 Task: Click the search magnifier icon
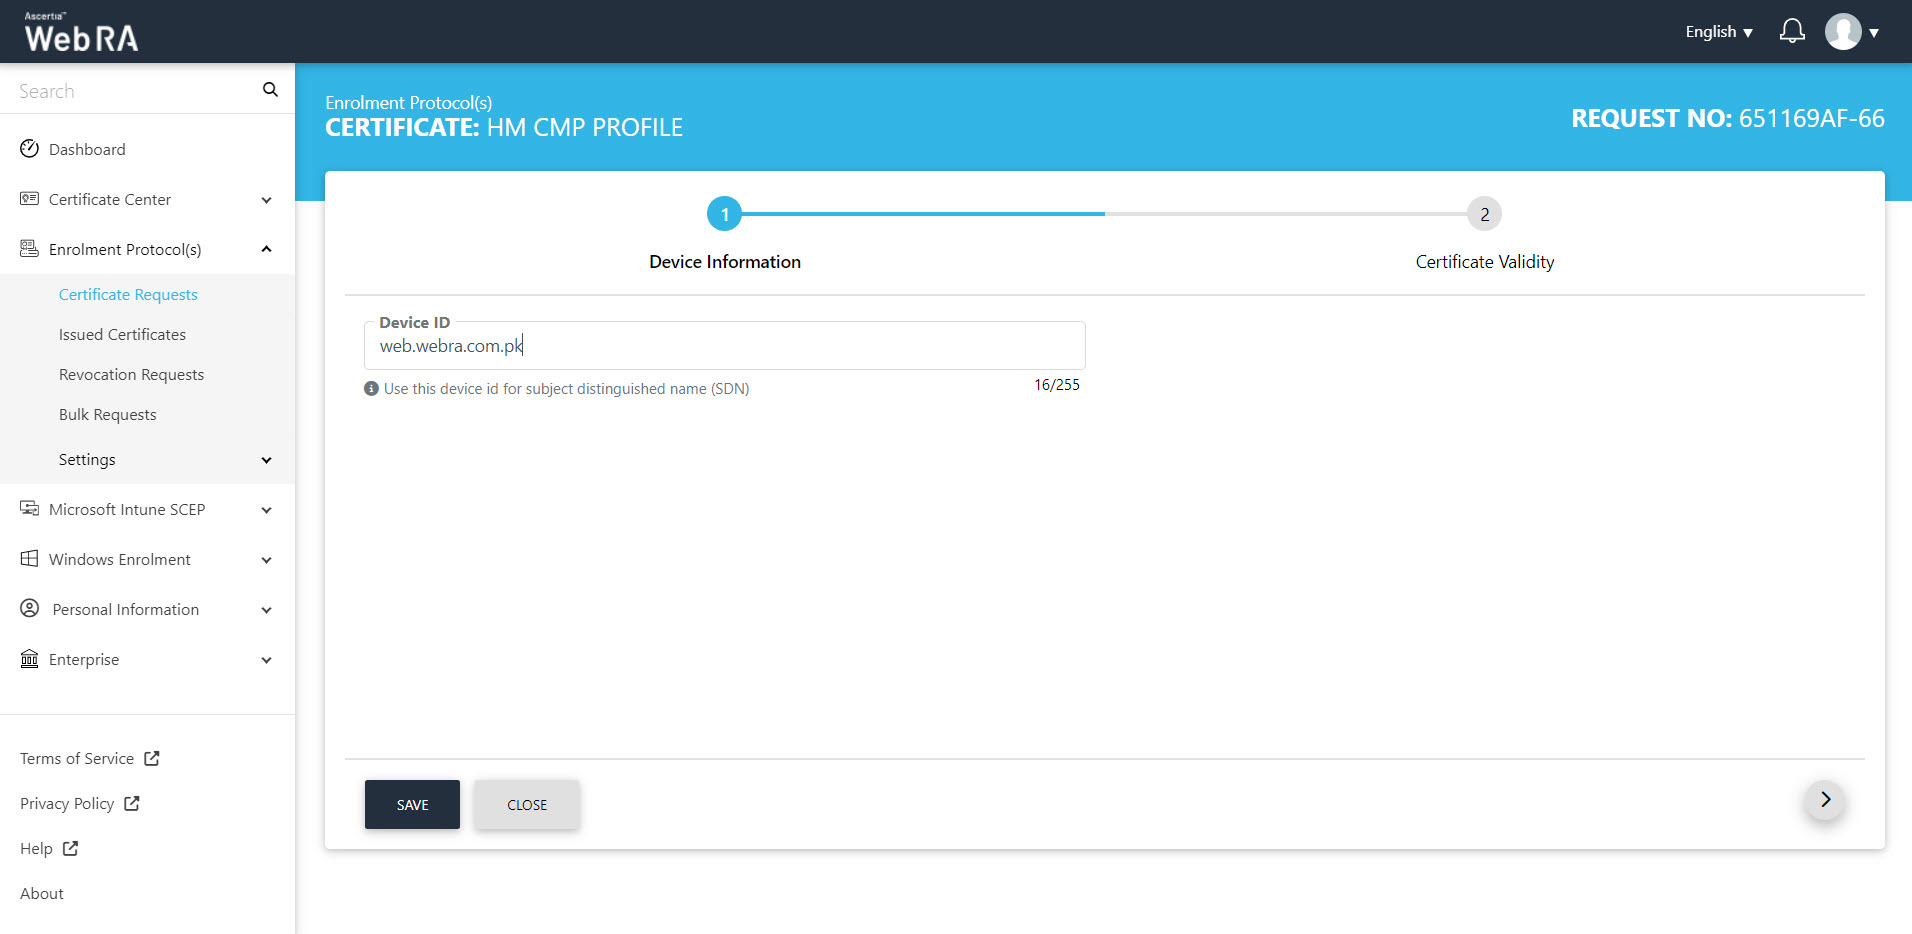click(270, 90)
